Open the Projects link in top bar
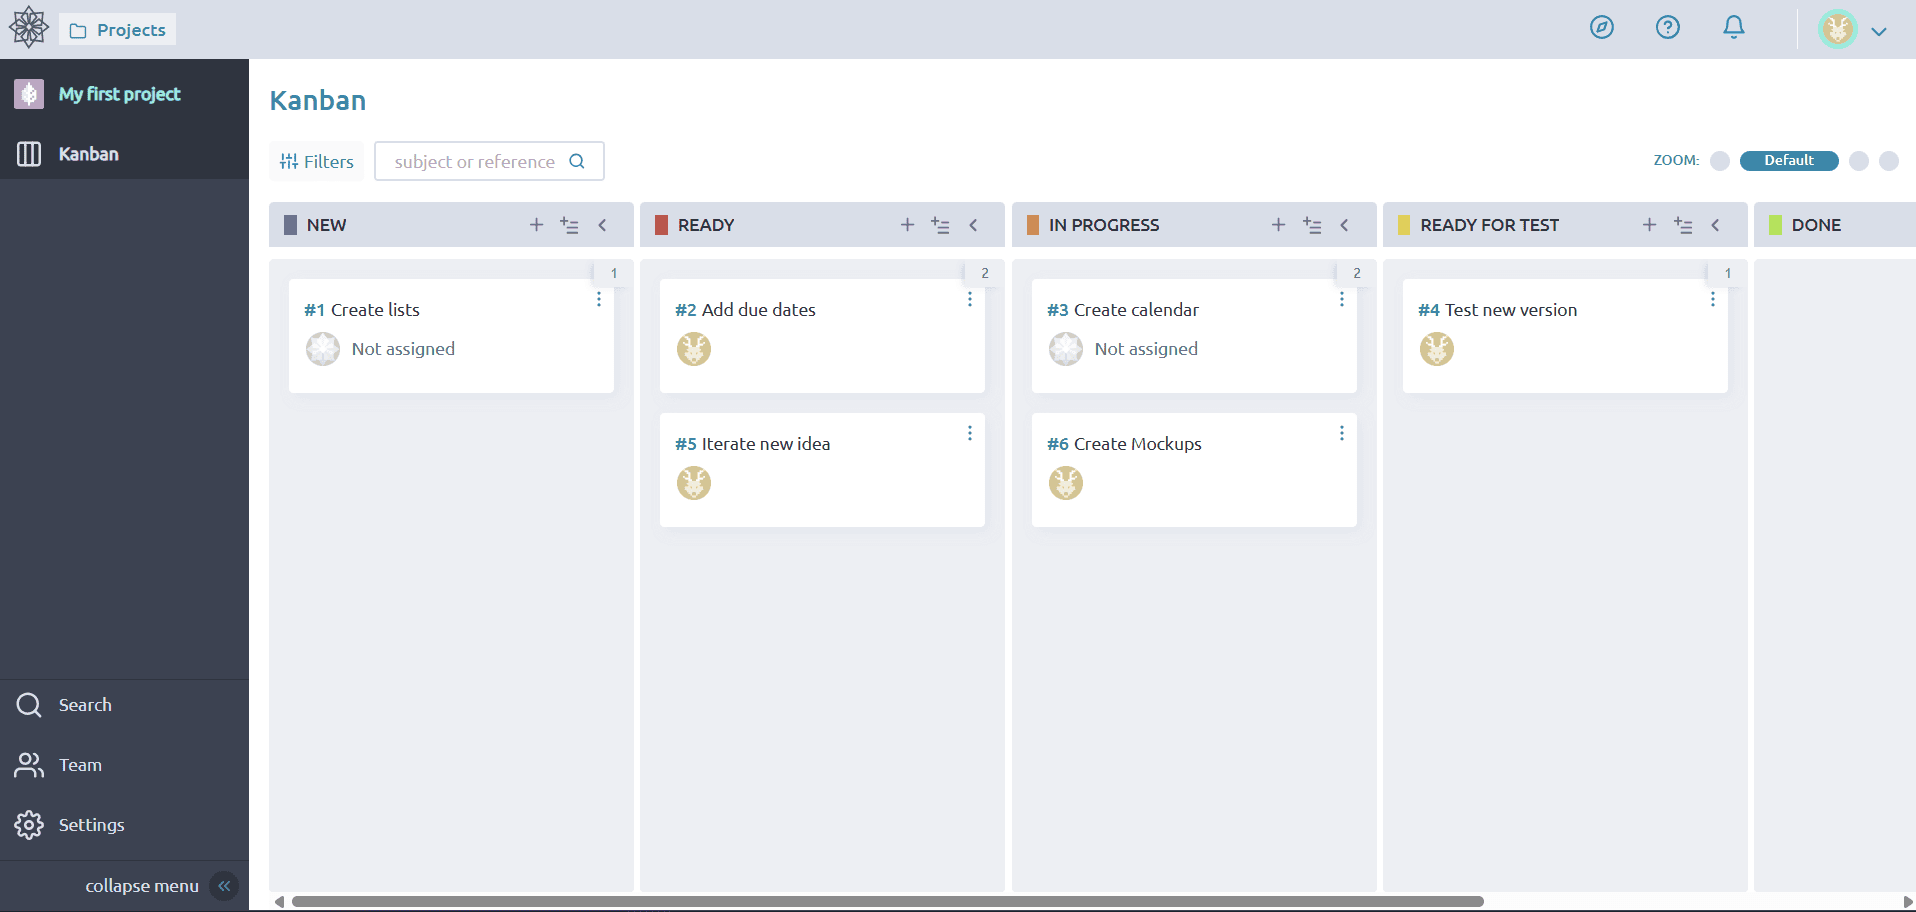The width and height of the screenshot is (1916, 912). tap(118, 30)
